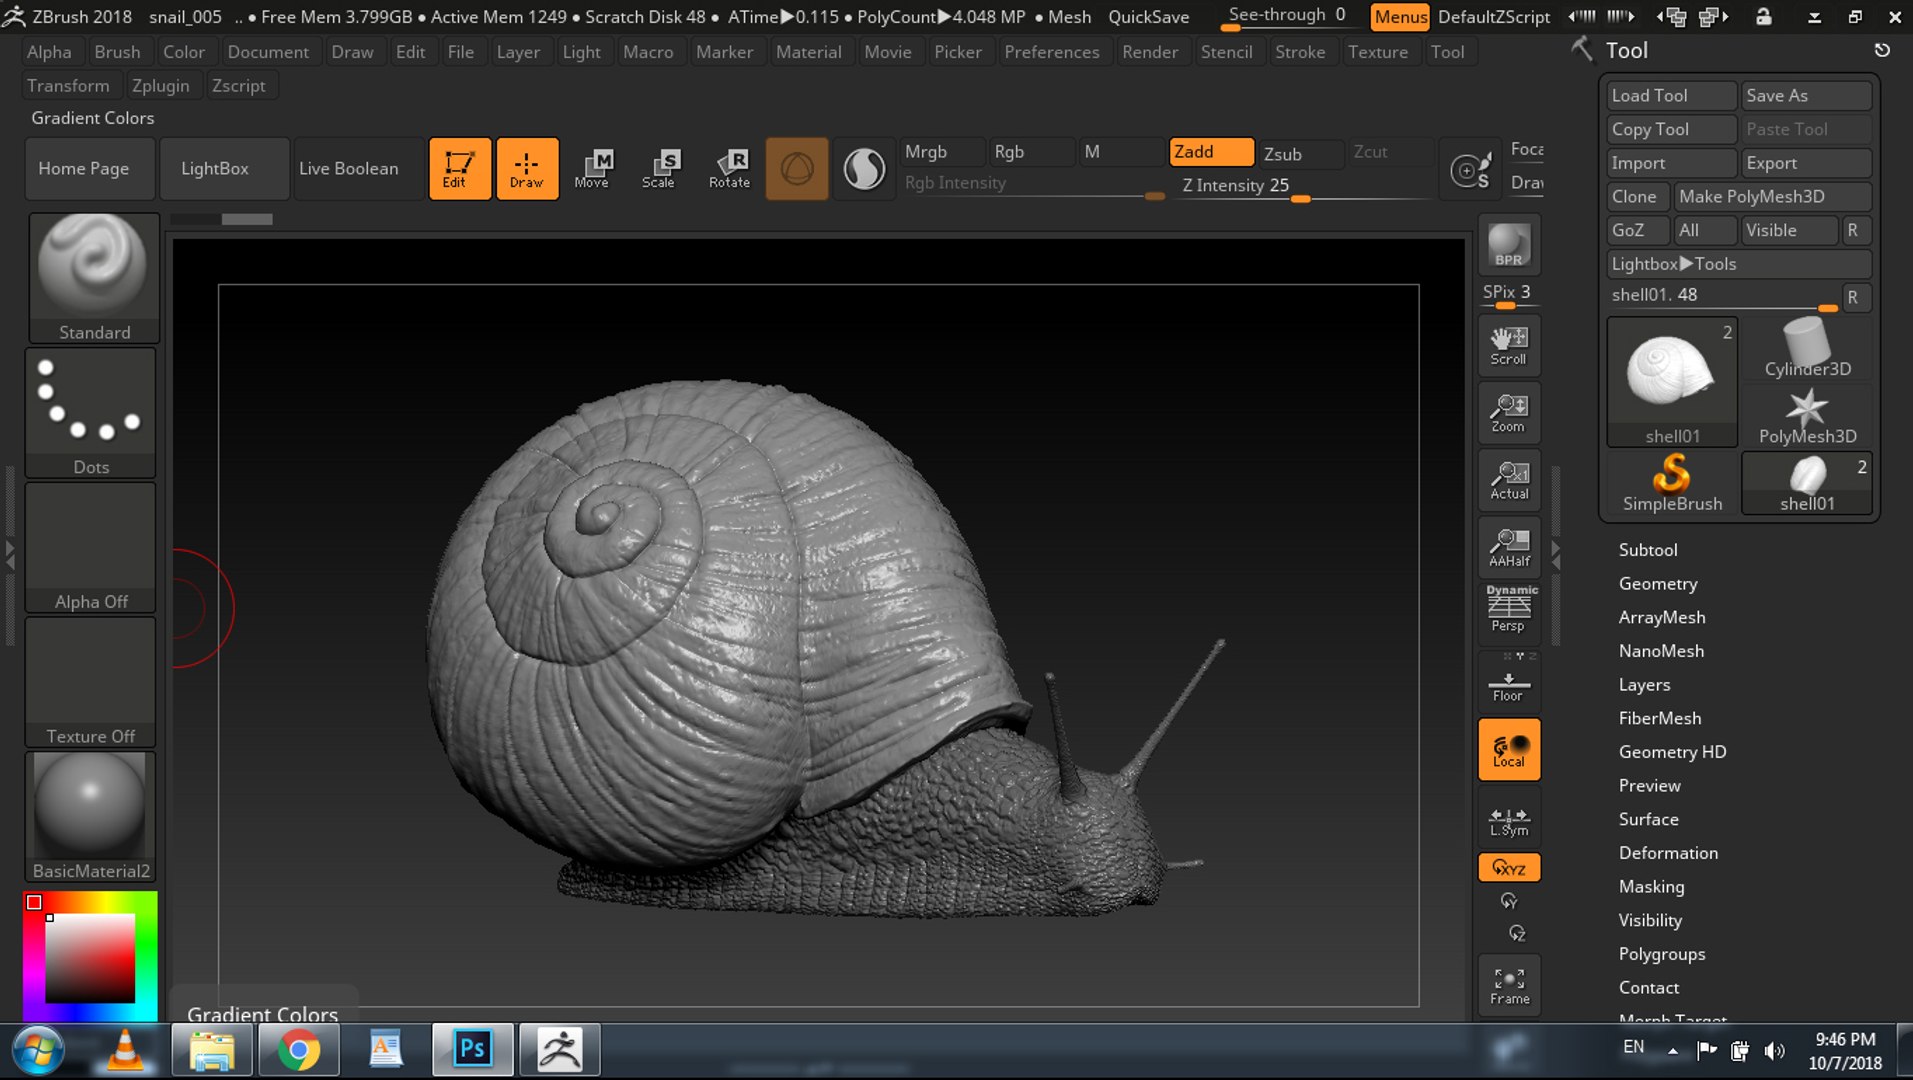Viewport: 1913px width, 1080px height.
Task: Expand the NanoMesh subpalette
Action: click(x=1661, y=651)
